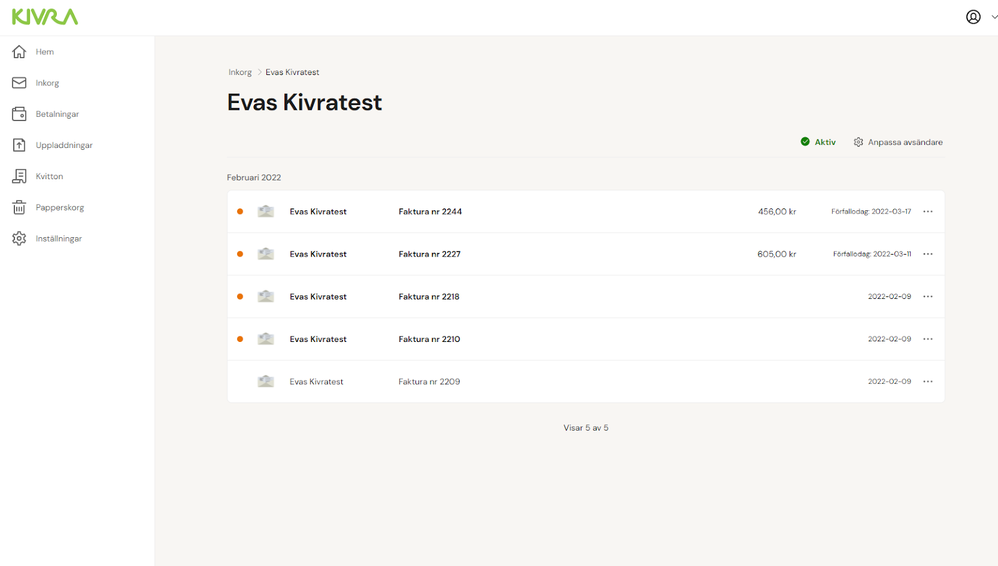998x566 pixels.
Task: Click sender thumbnail of Faktura nr 2209
Action: tap(265, 381)
